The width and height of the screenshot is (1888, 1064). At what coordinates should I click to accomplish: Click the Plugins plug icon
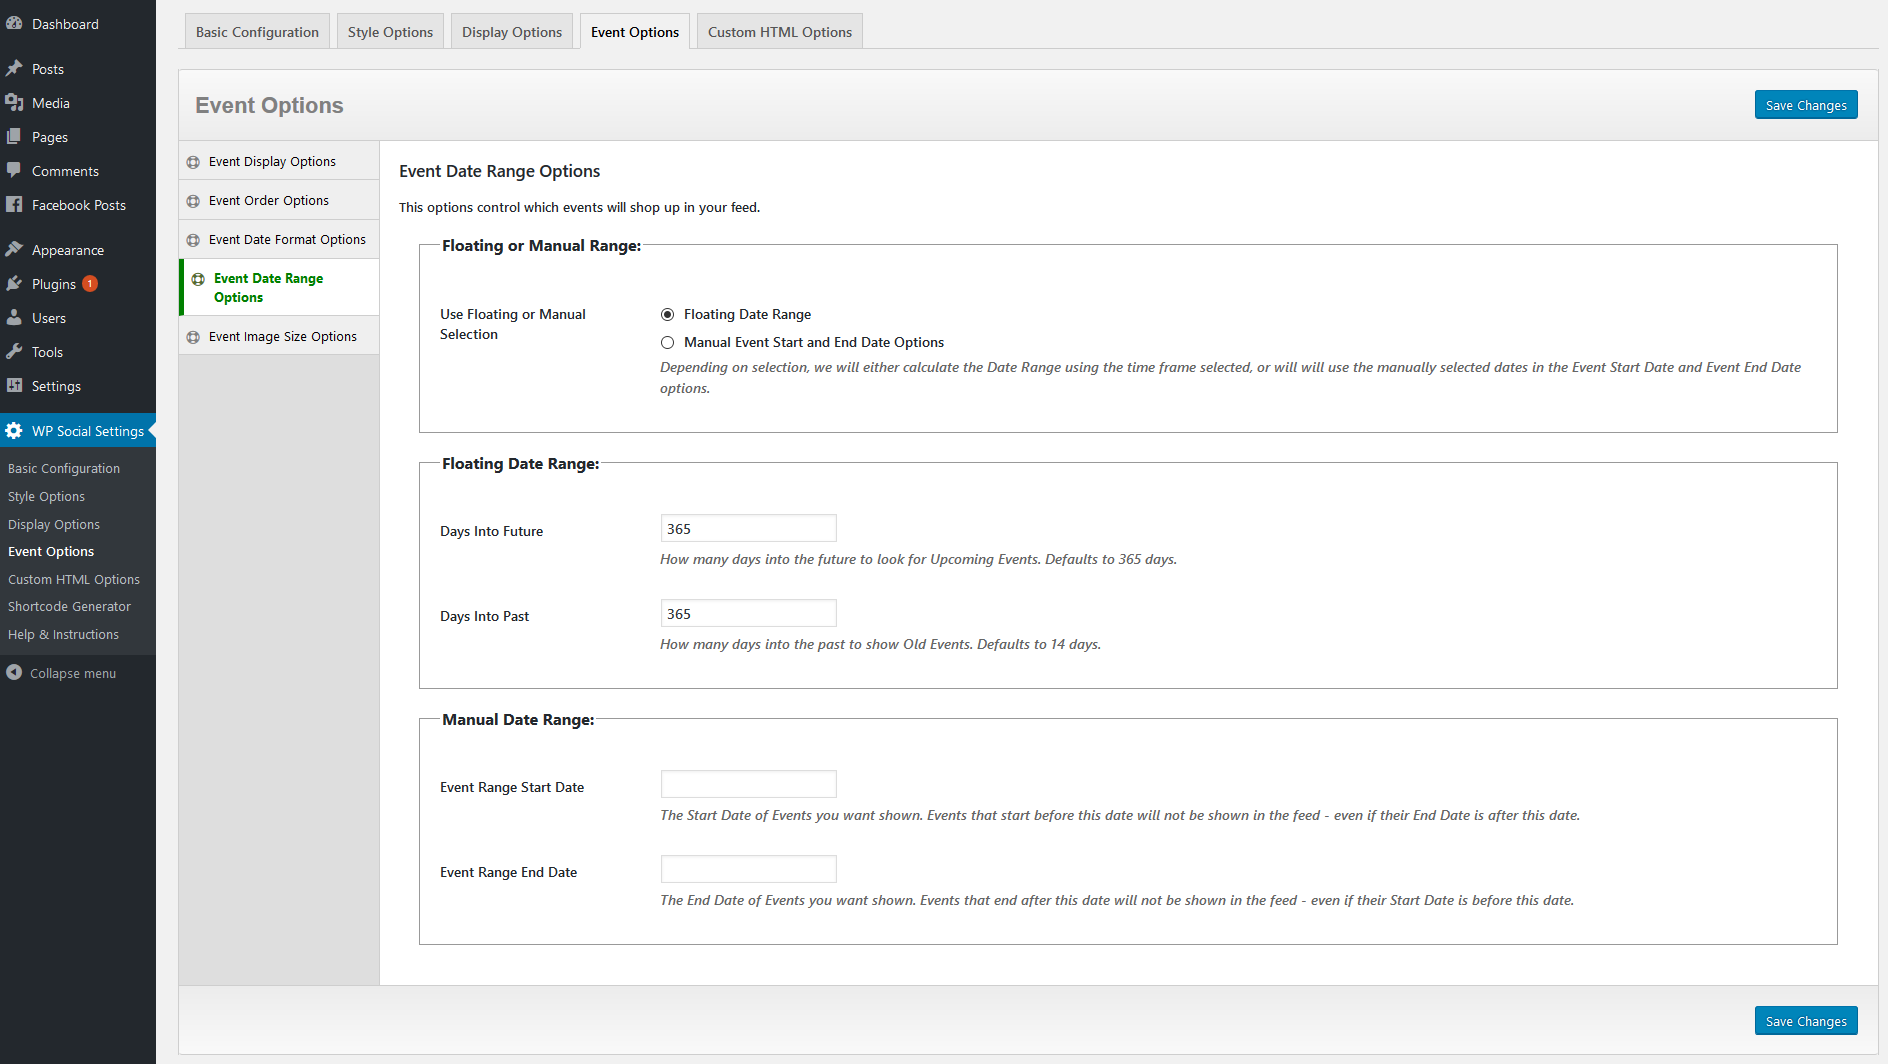(14, 284)
